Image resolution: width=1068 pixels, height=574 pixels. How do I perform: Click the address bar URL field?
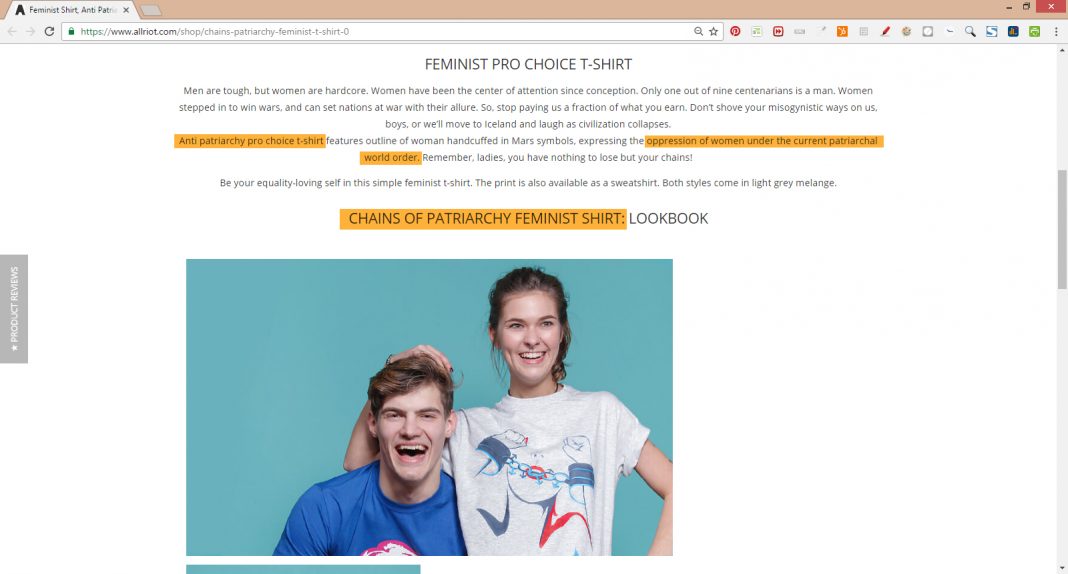click(x=381, y=31)
